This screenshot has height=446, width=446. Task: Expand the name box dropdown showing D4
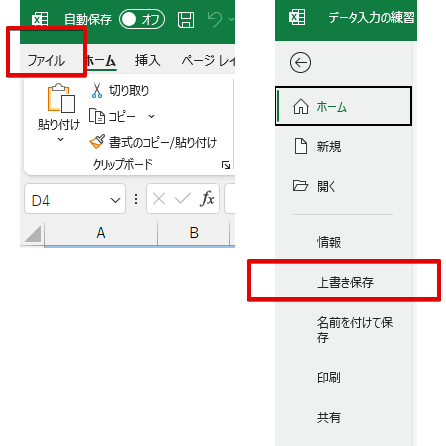(x=115, y=200)
